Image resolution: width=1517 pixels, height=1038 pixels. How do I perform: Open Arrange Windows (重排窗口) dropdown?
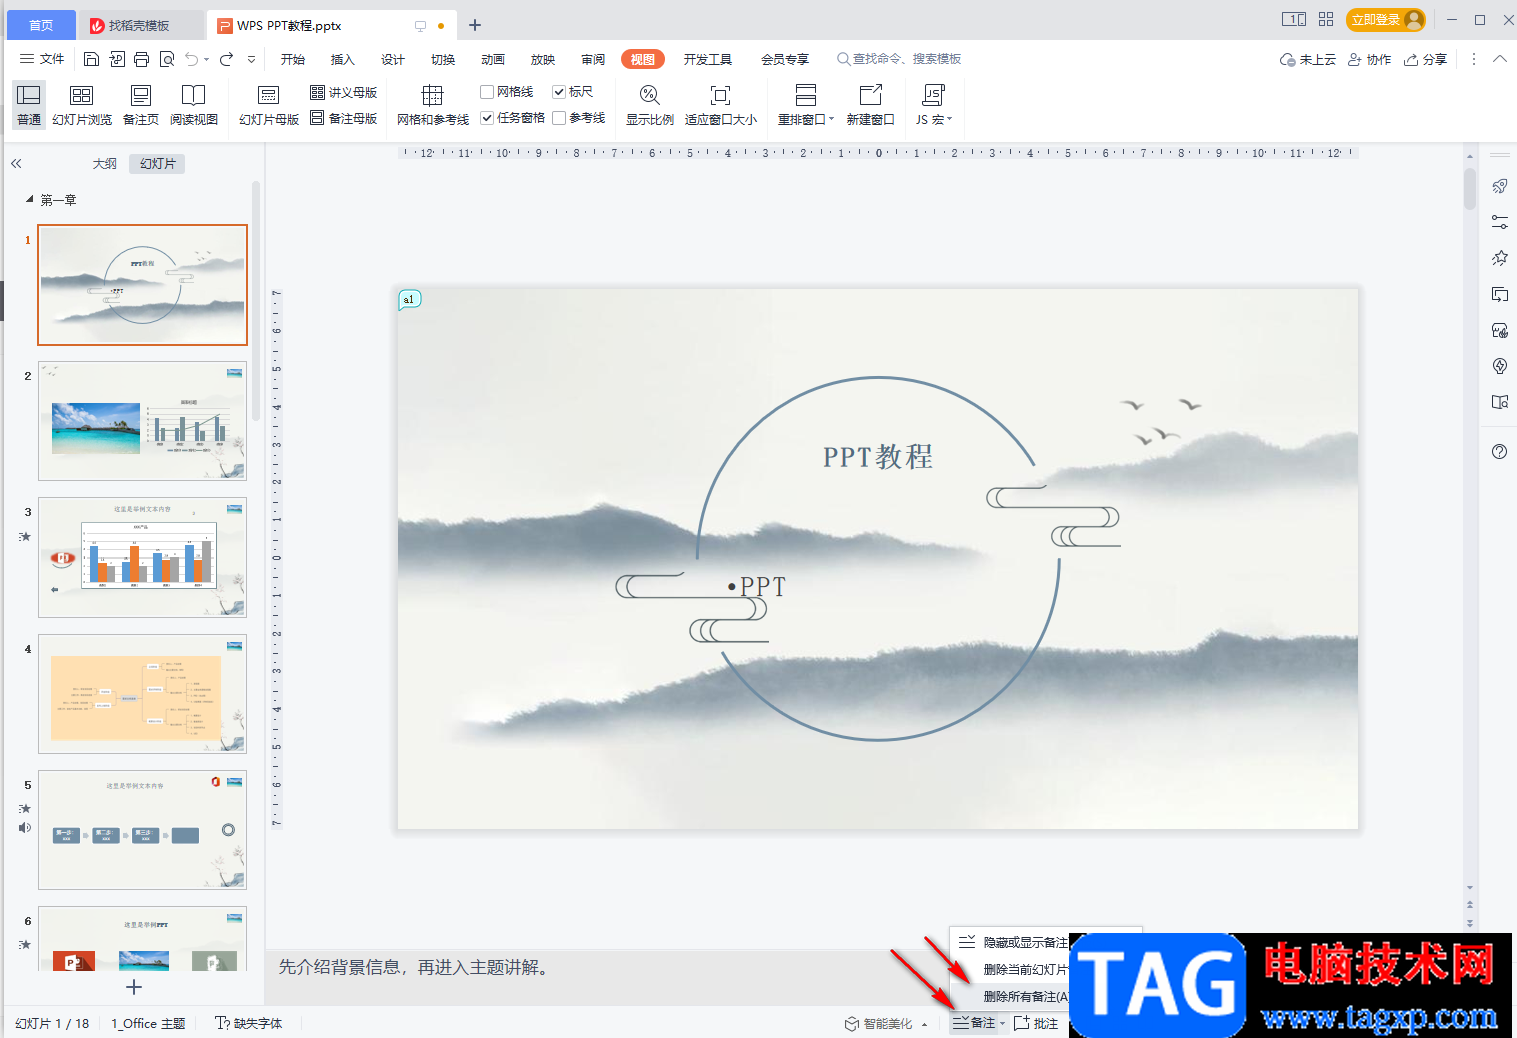coord(806,105)
